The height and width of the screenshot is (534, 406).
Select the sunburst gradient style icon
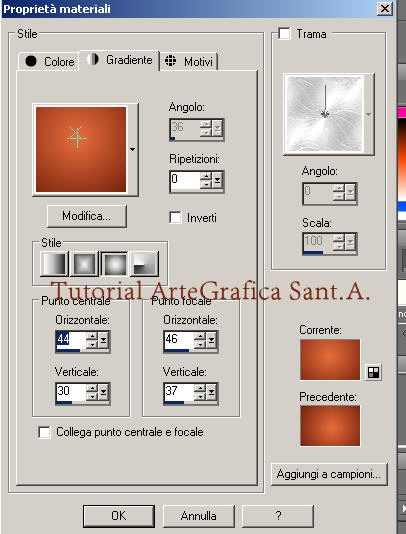click(114, 264)
